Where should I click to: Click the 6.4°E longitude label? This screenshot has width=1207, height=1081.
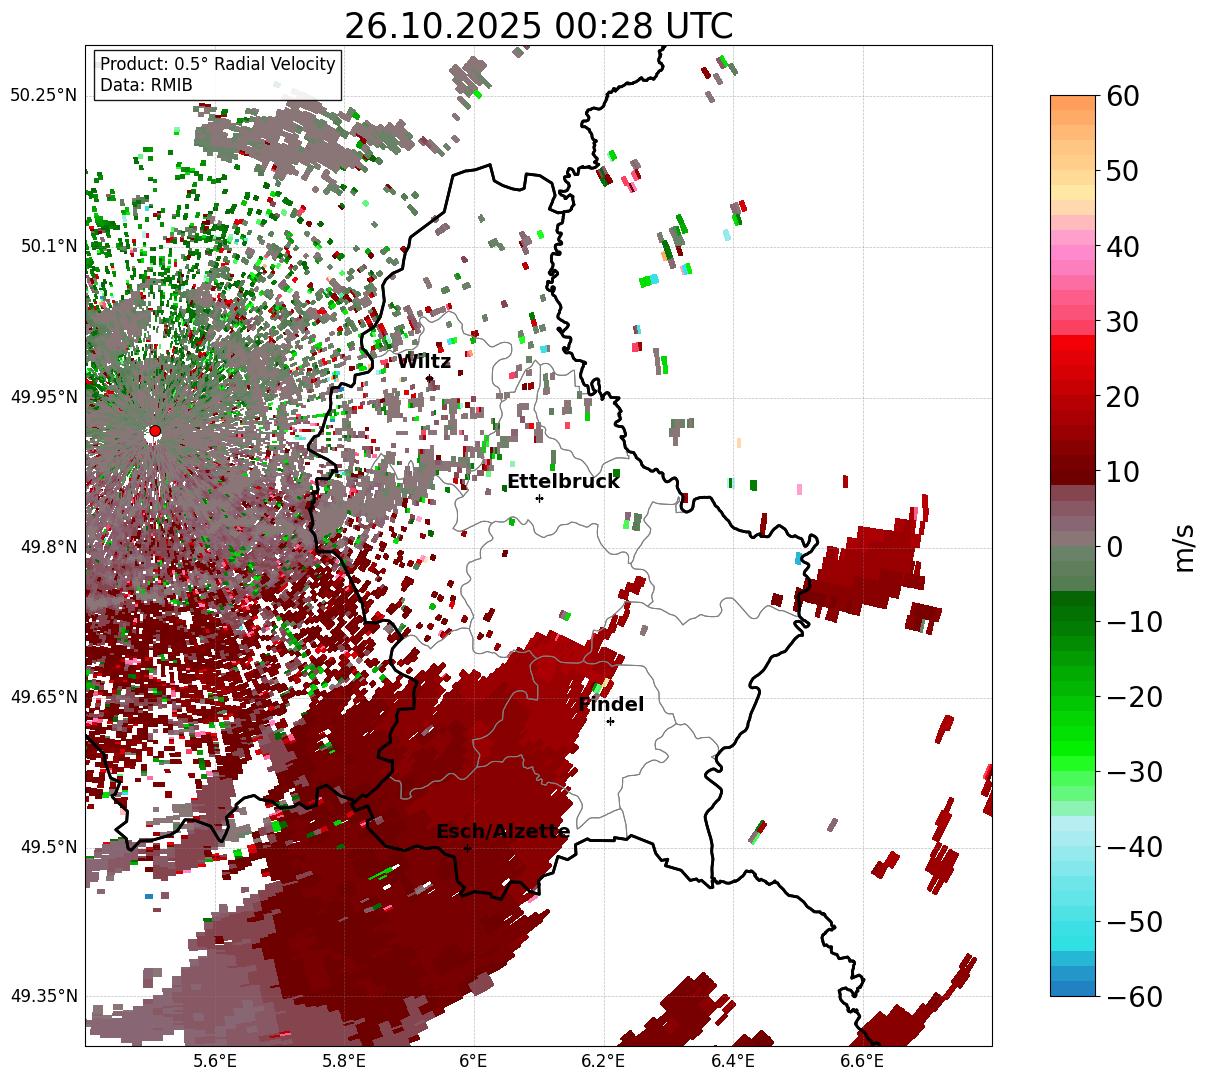(x=732, y=1061)
